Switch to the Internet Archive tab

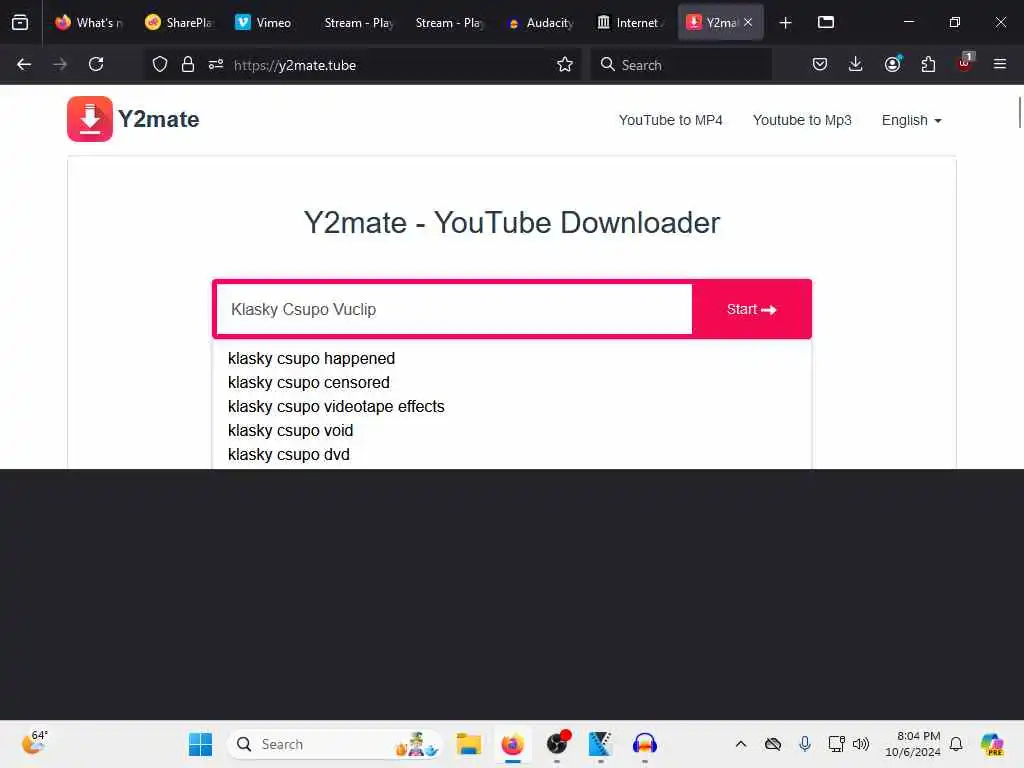630,23
